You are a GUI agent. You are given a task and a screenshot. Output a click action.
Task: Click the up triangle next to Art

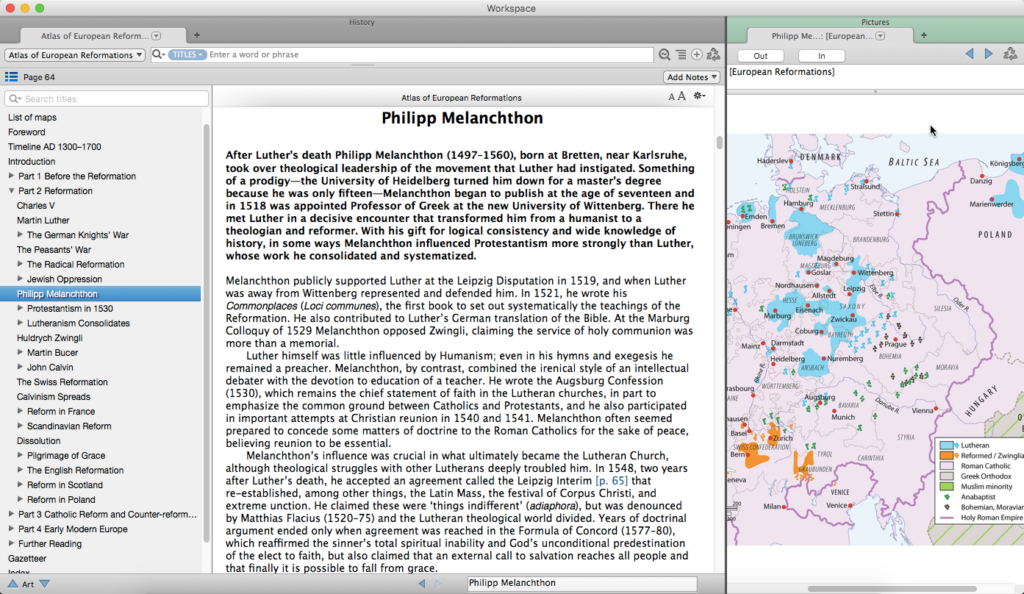12,584
